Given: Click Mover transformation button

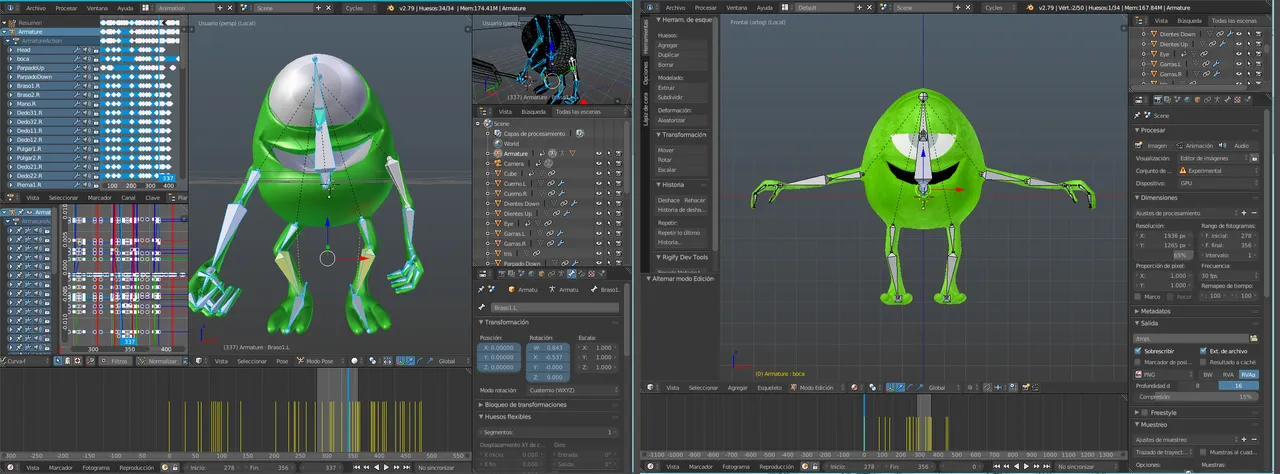Looking at the screenshot, I should (x=683, y=150).
